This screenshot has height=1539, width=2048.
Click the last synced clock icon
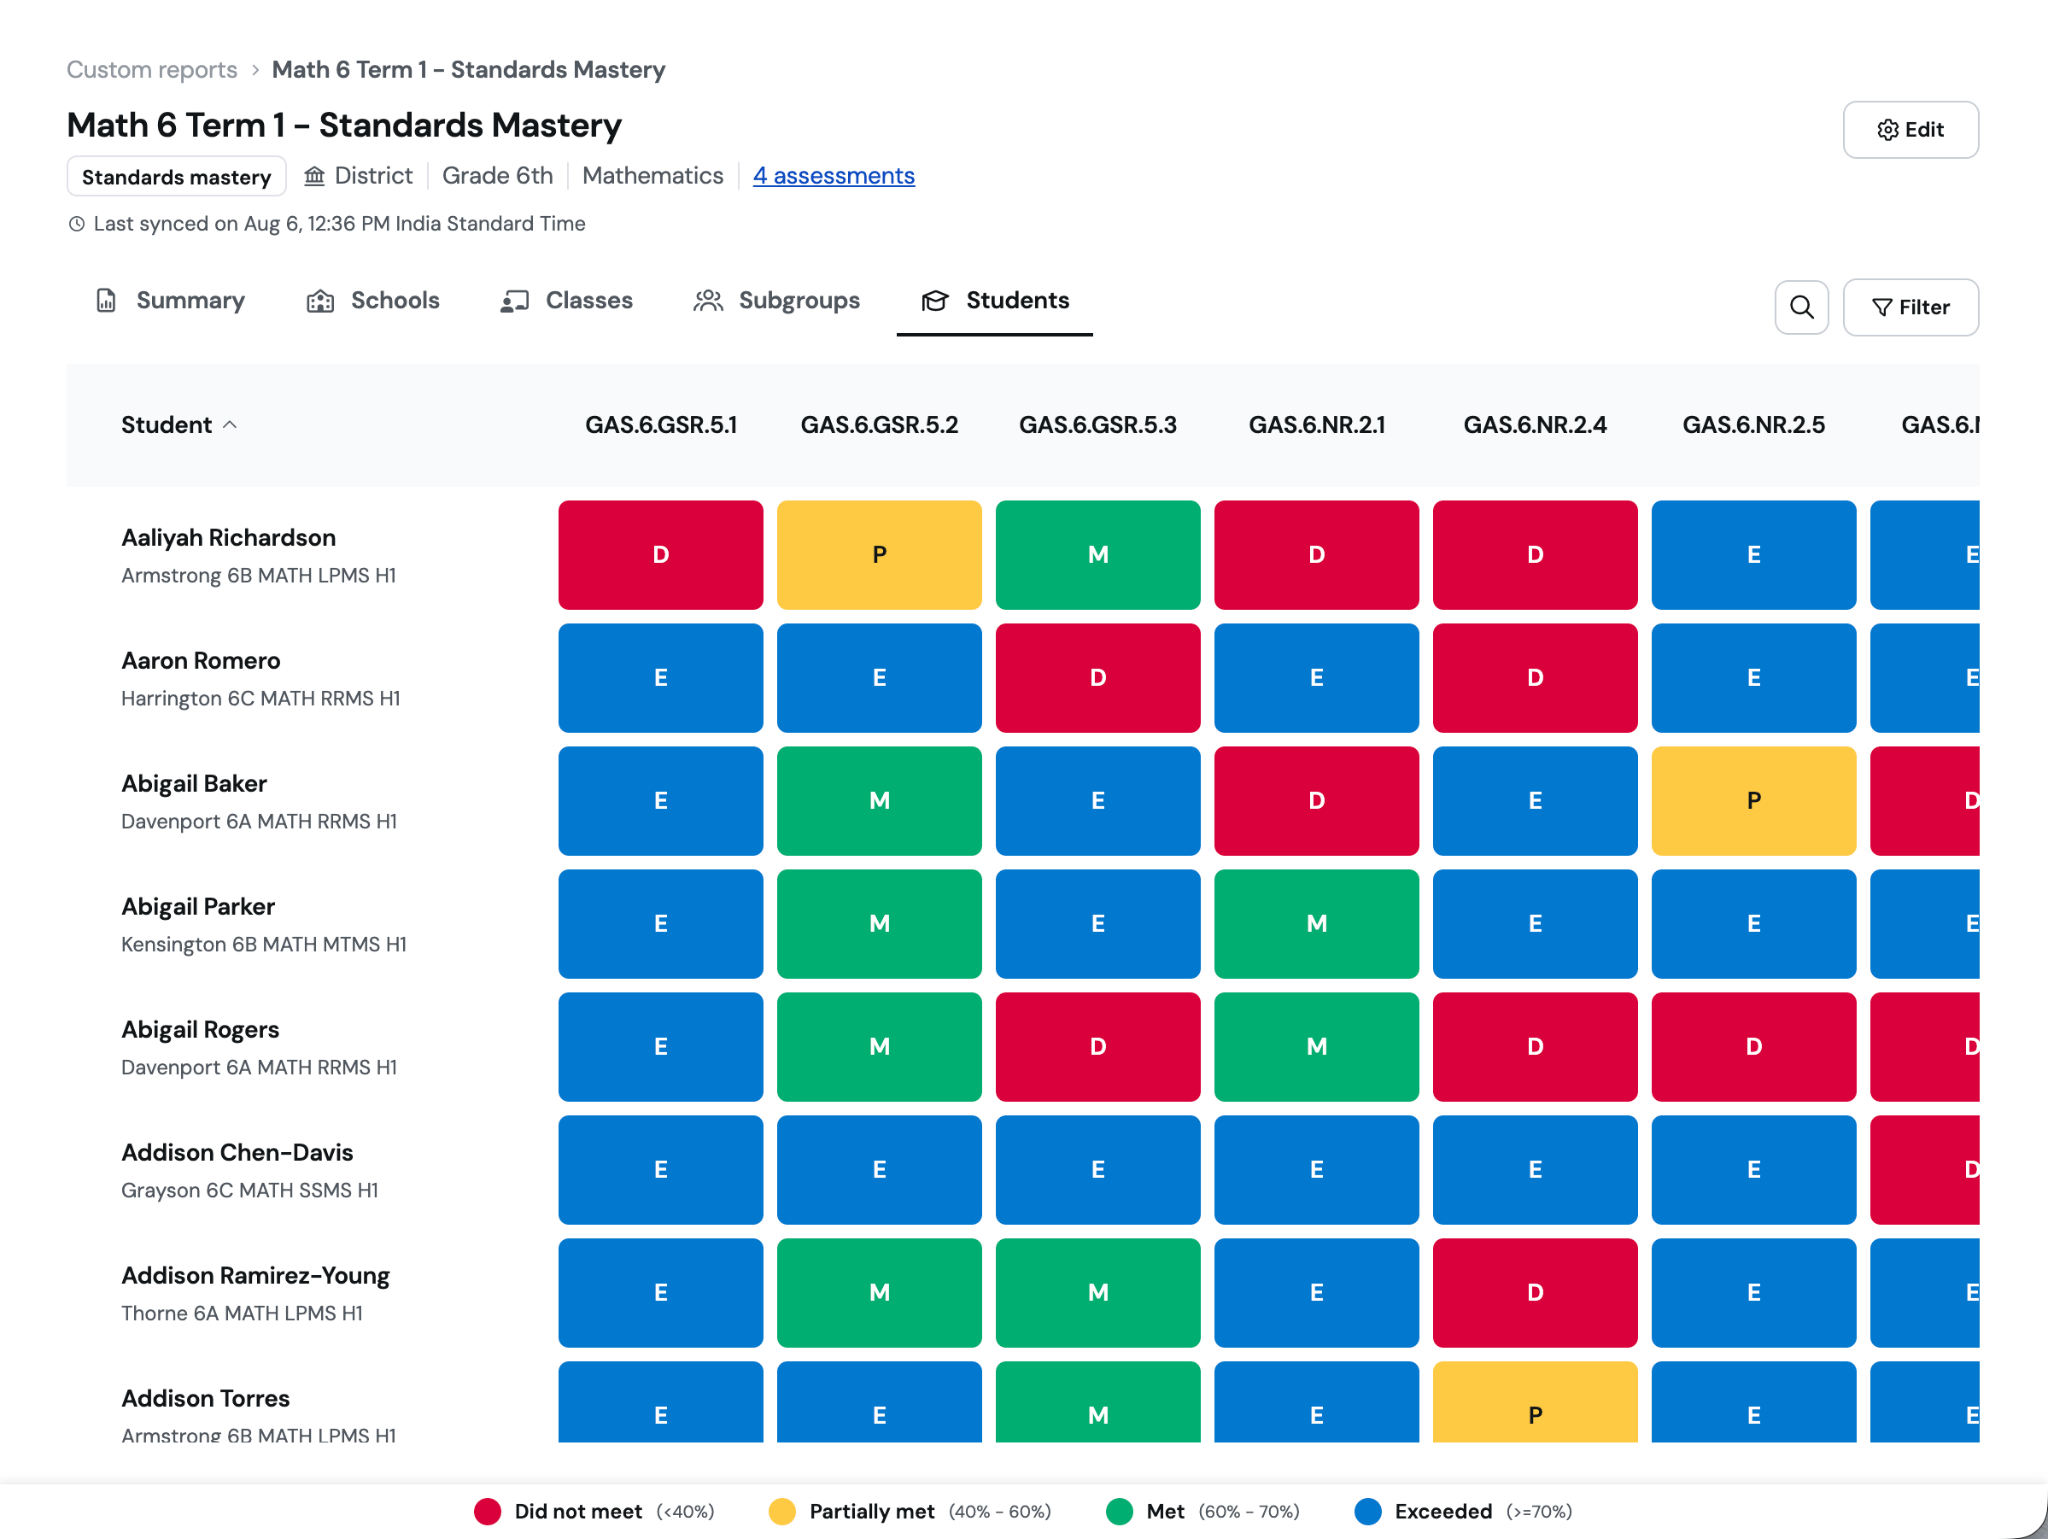point(76,224)
